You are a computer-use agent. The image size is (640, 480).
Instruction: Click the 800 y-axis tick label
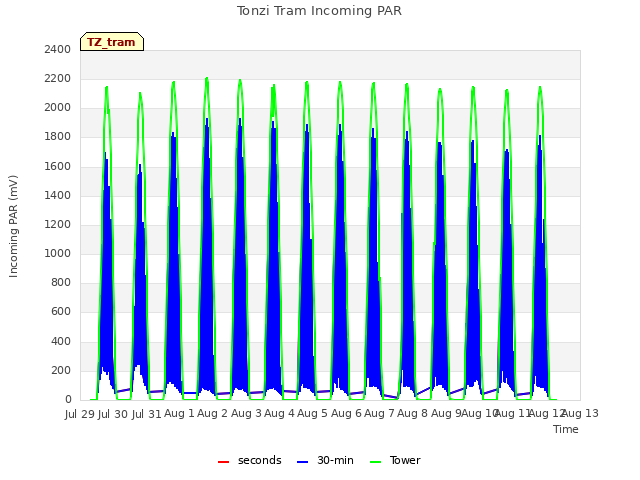pyautogui.click(x=61, y=282)
